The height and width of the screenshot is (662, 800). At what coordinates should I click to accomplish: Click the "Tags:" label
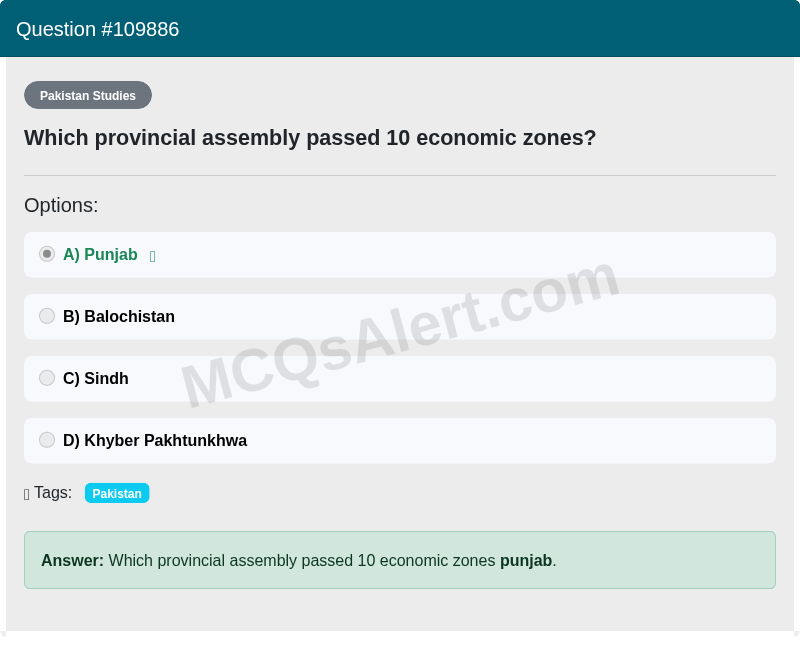[x=52, y=492]
